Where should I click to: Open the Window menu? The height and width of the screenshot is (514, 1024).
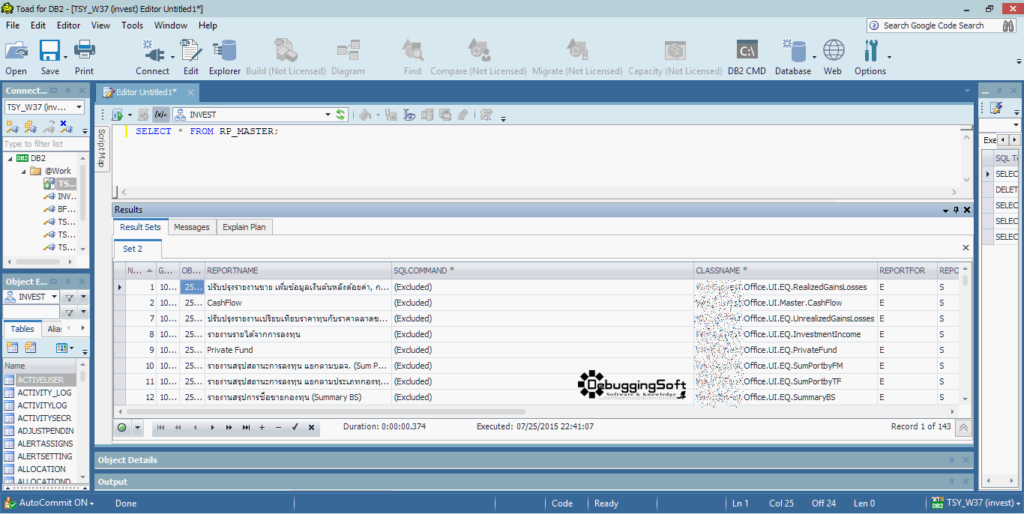pos(170,25)
